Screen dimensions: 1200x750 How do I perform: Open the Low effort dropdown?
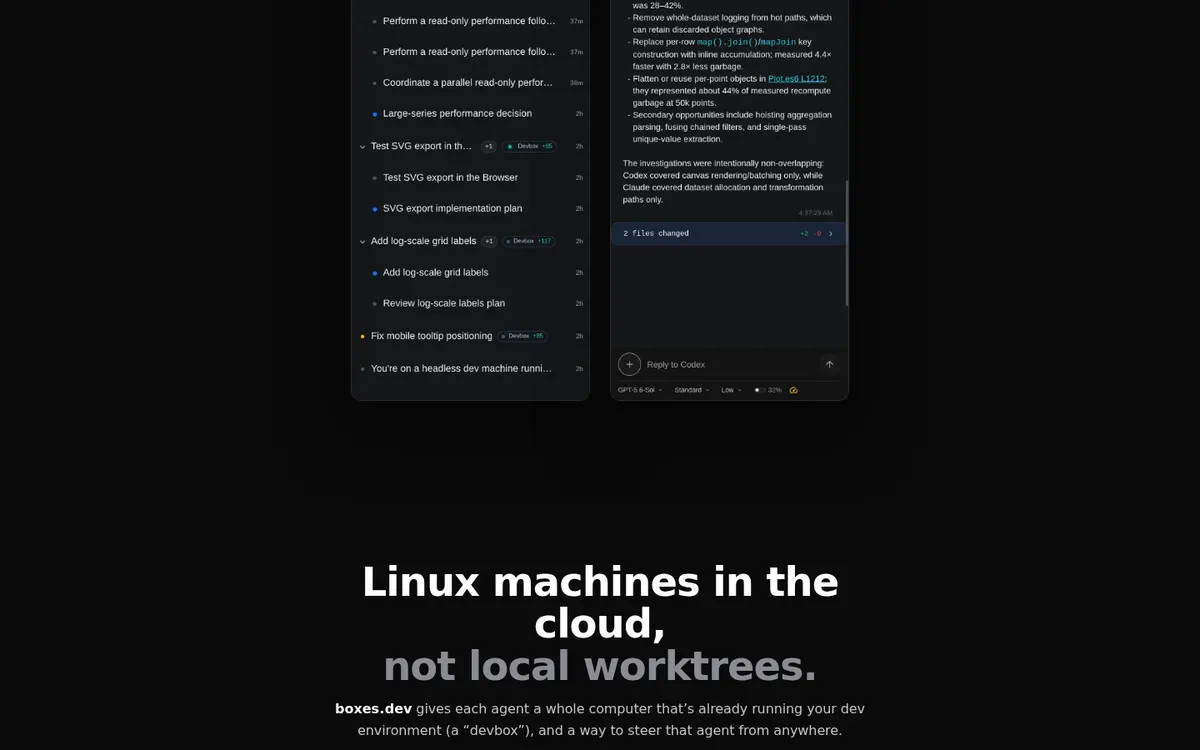(731, 390)
